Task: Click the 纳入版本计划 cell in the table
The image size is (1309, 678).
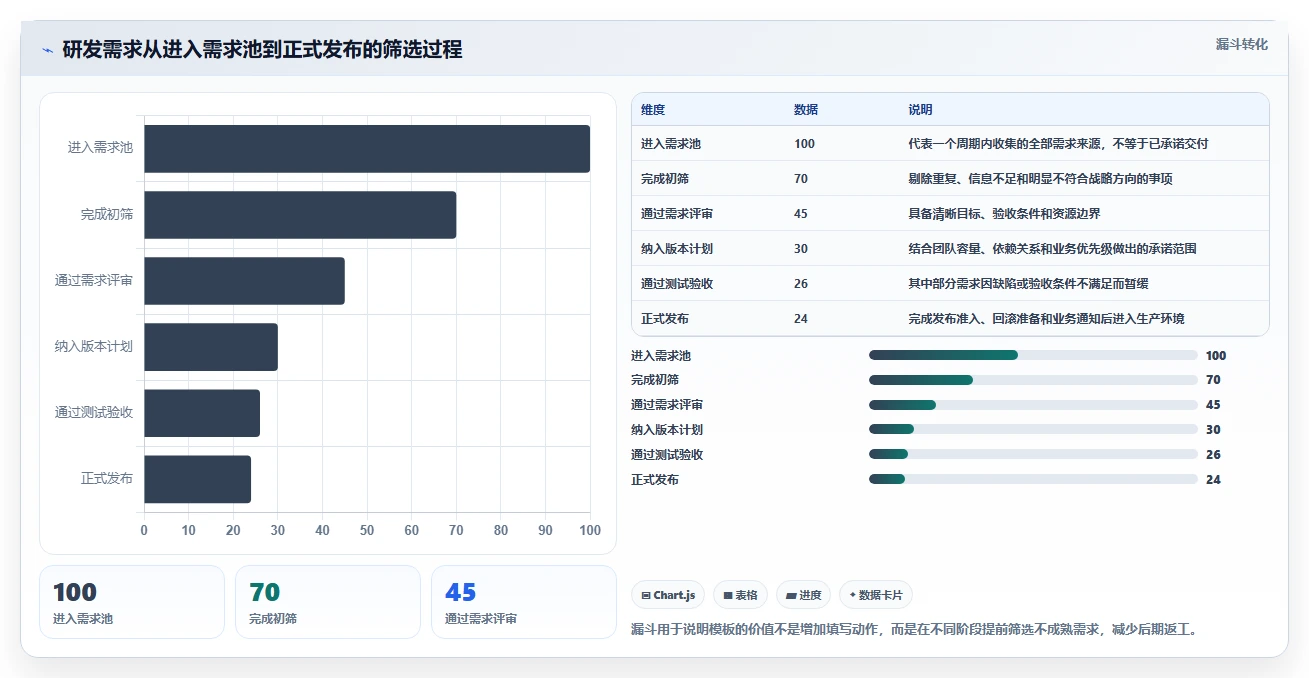Action: point(677,249)
